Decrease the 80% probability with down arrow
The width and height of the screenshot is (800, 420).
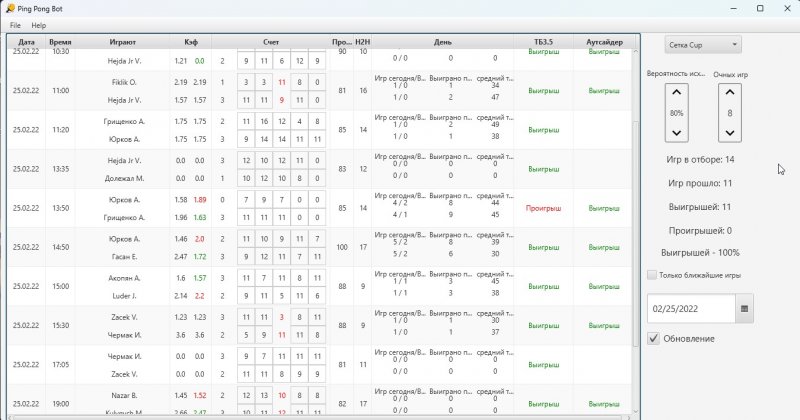pos(676,133)
